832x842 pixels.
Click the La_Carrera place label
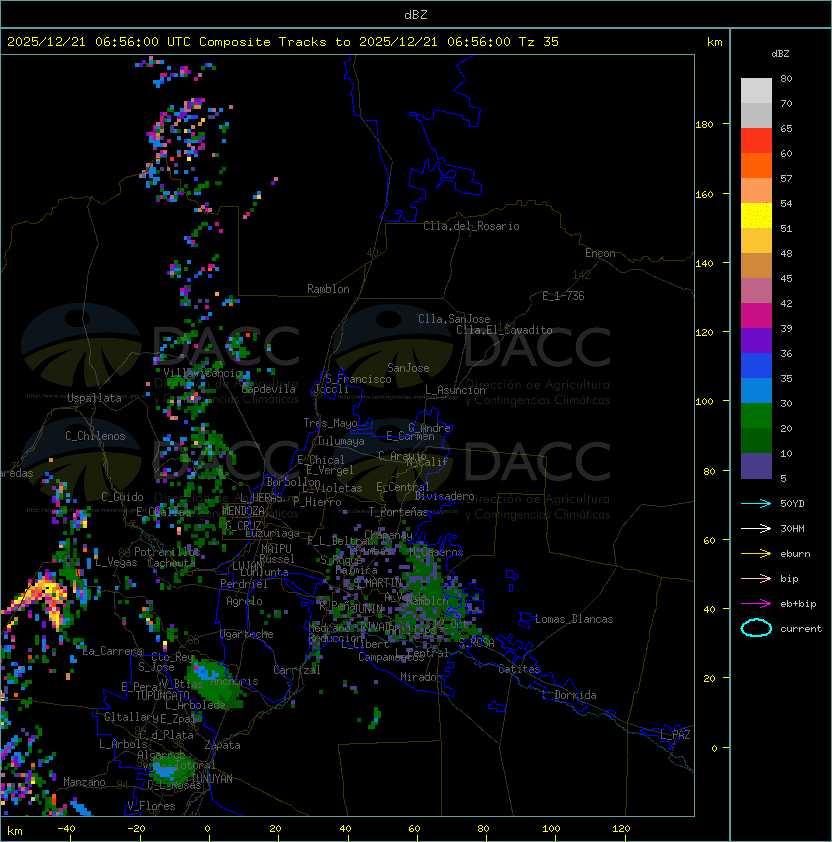click(x=112, y=651)
